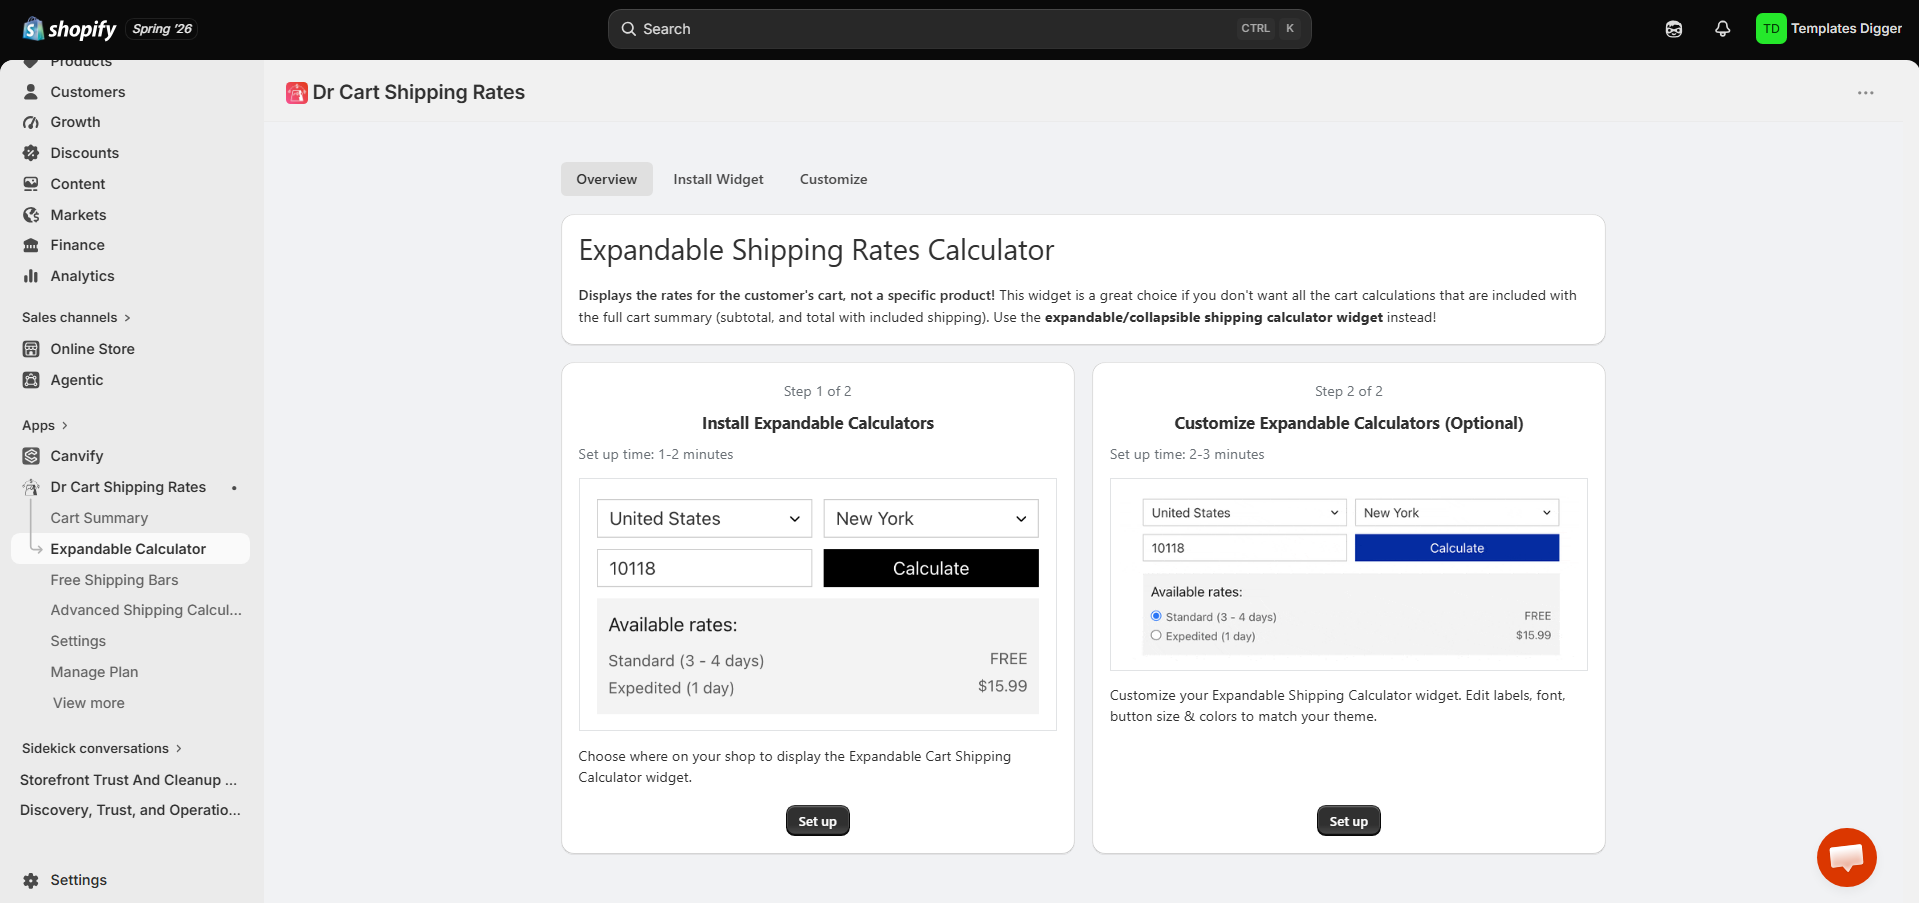The width and height of the screenshot is (1919, 903).
Task: Click the Discounts badge icon
Action: point(31,153)
